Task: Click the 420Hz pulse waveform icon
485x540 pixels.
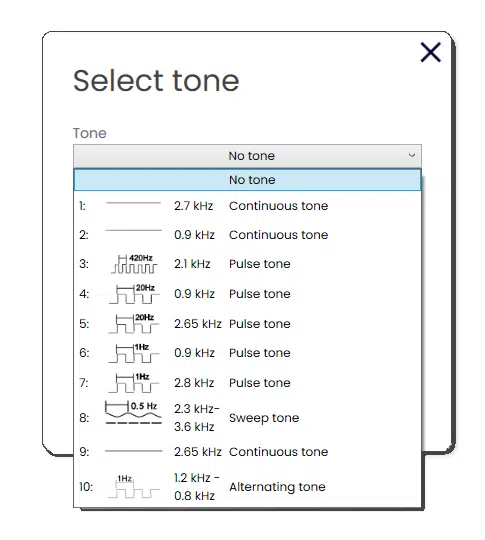Action: [134, 264]
